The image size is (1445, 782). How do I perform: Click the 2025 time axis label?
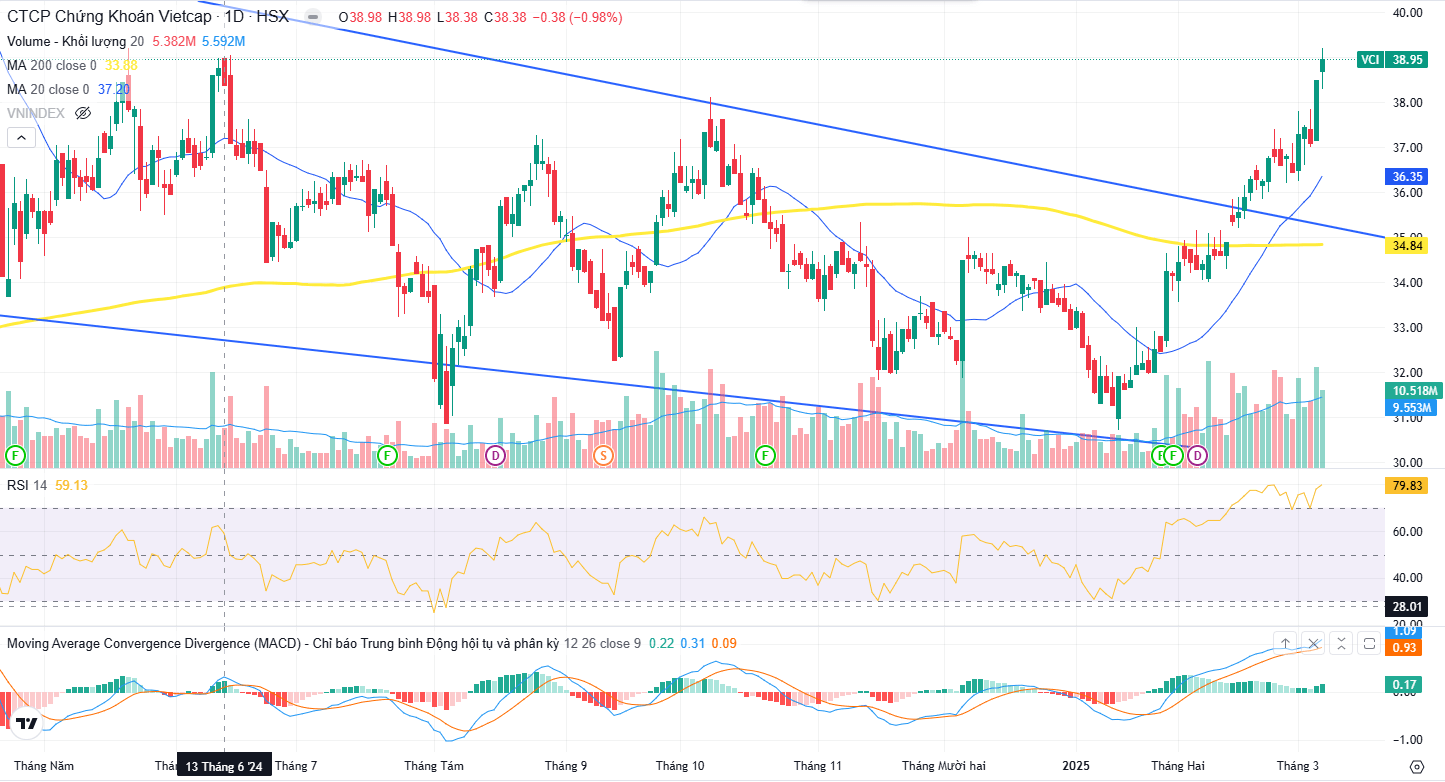(x=1077, y=766)
